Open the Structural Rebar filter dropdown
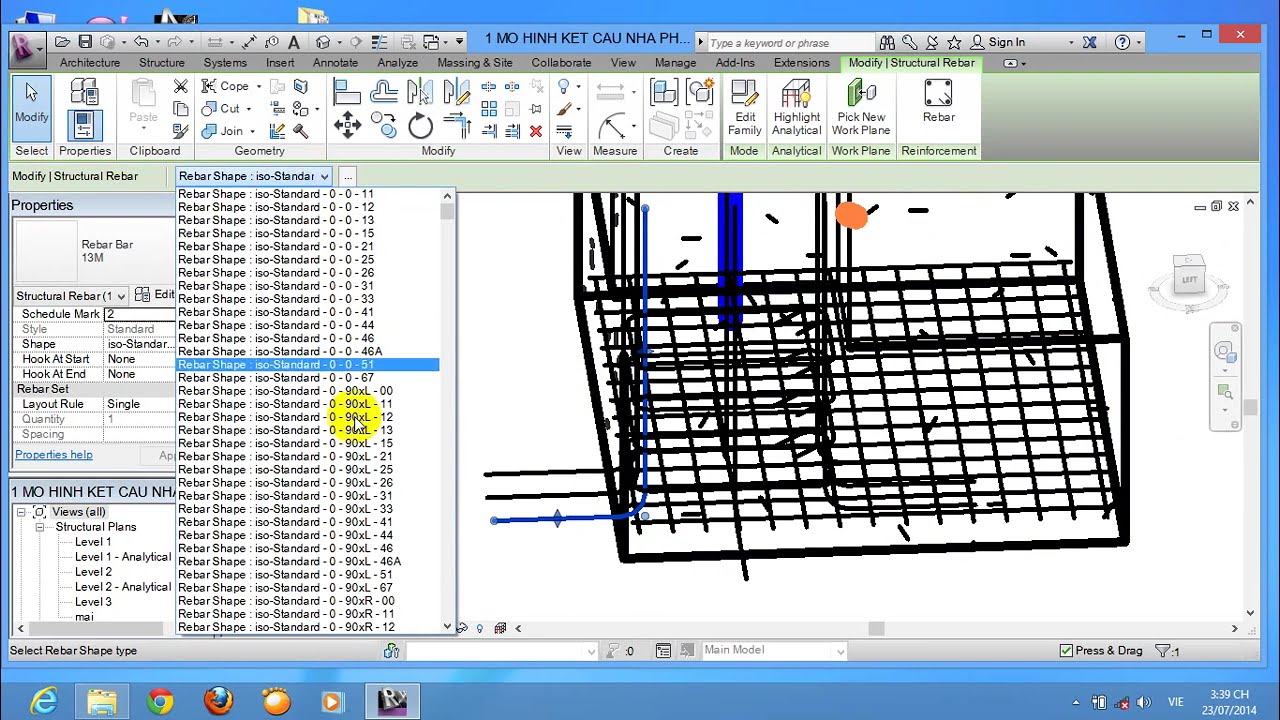Image resolution: width=1280 pixels, height=720 pixels. pyautogui.click(x=71, y=296)
